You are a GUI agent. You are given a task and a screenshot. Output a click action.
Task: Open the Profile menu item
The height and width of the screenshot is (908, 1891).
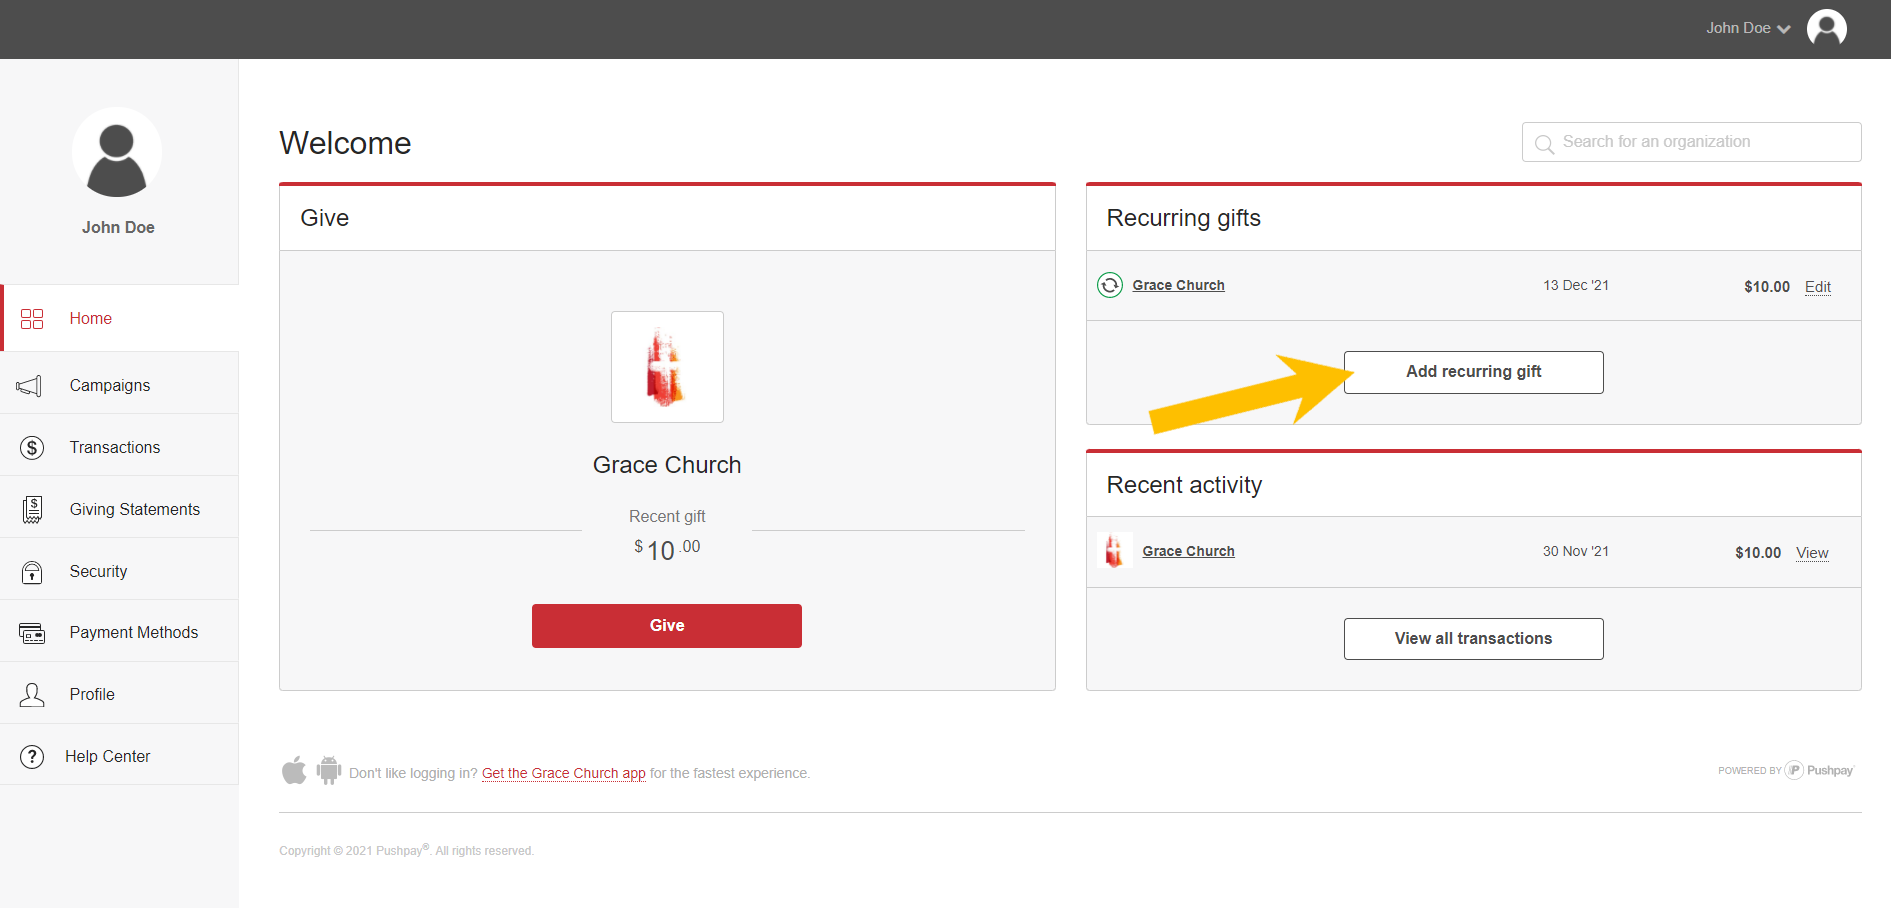coord(120,694)
